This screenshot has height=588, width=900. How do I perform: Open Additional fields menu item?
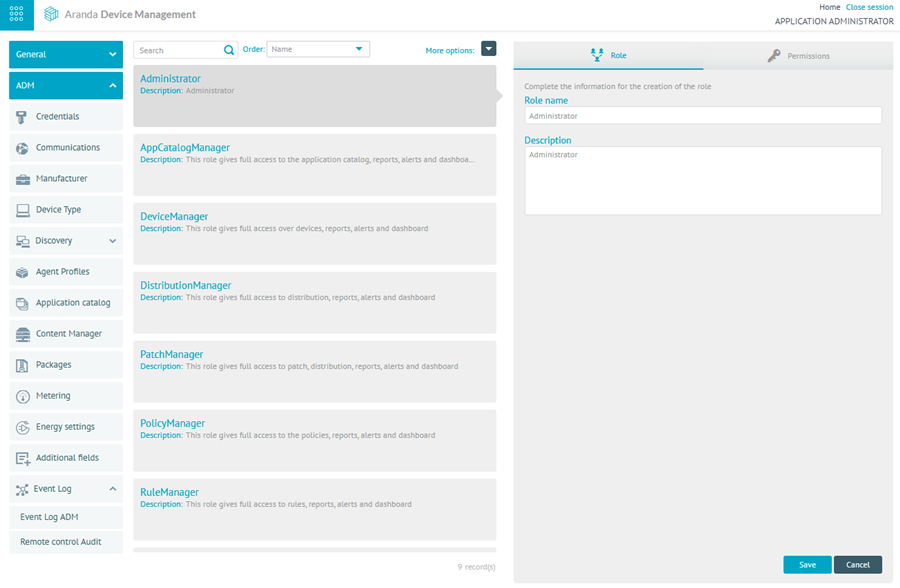[x=66, y=458]
